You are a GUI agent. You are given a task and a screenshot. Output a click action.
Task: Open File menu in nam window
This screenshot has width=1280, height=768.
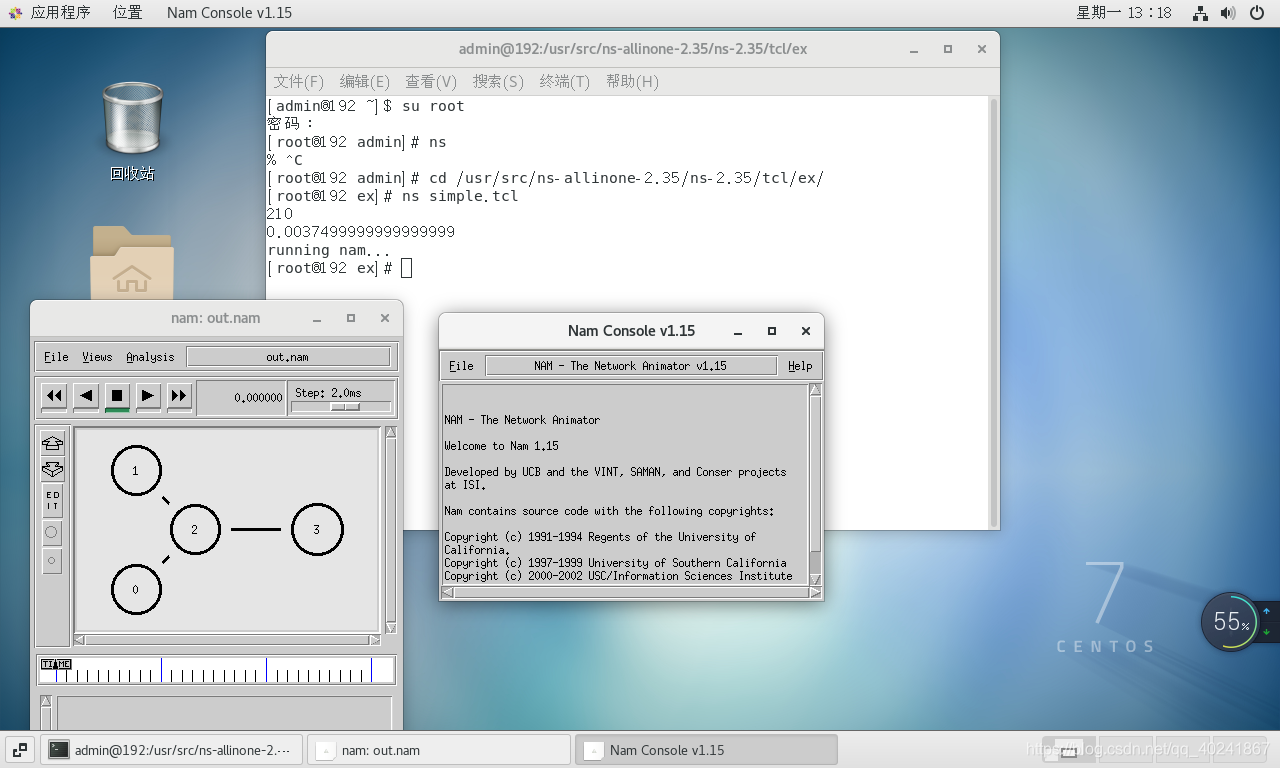[x=56, y=357]
